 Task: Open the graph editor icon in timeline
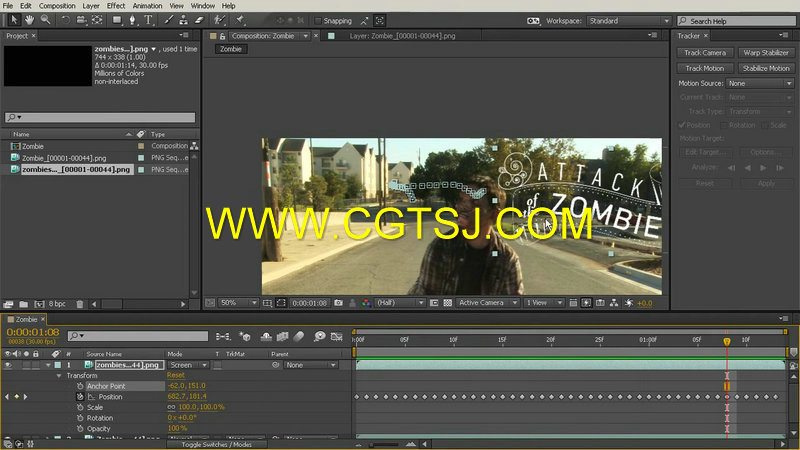click(336, 336)
